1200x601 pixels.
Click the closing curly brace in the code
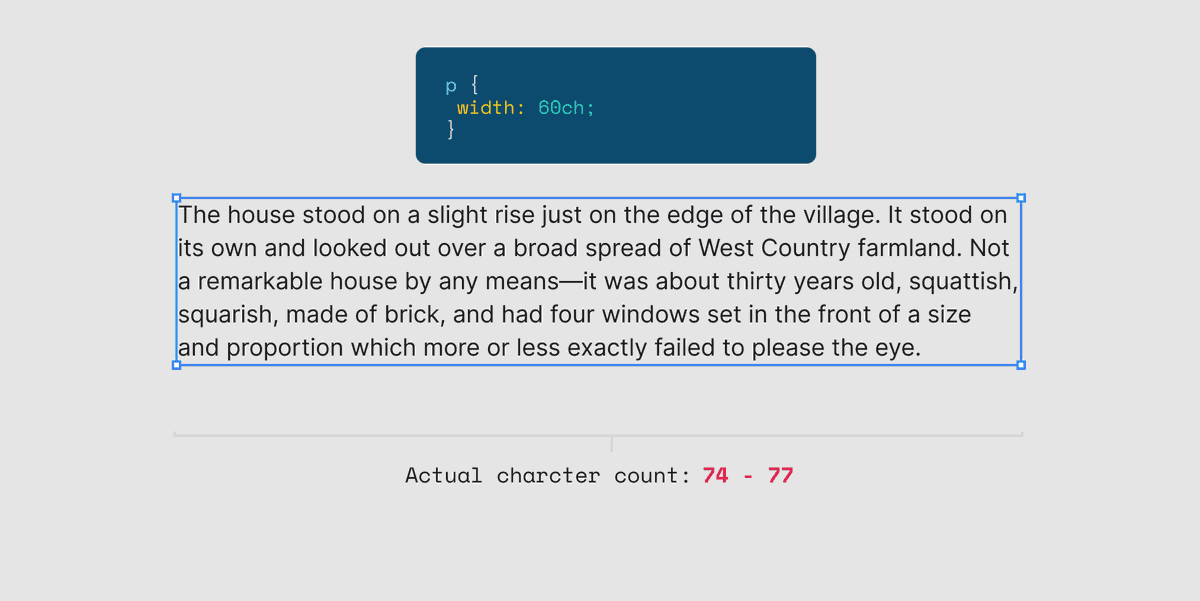pyautogui.click(x=451, y=129)
